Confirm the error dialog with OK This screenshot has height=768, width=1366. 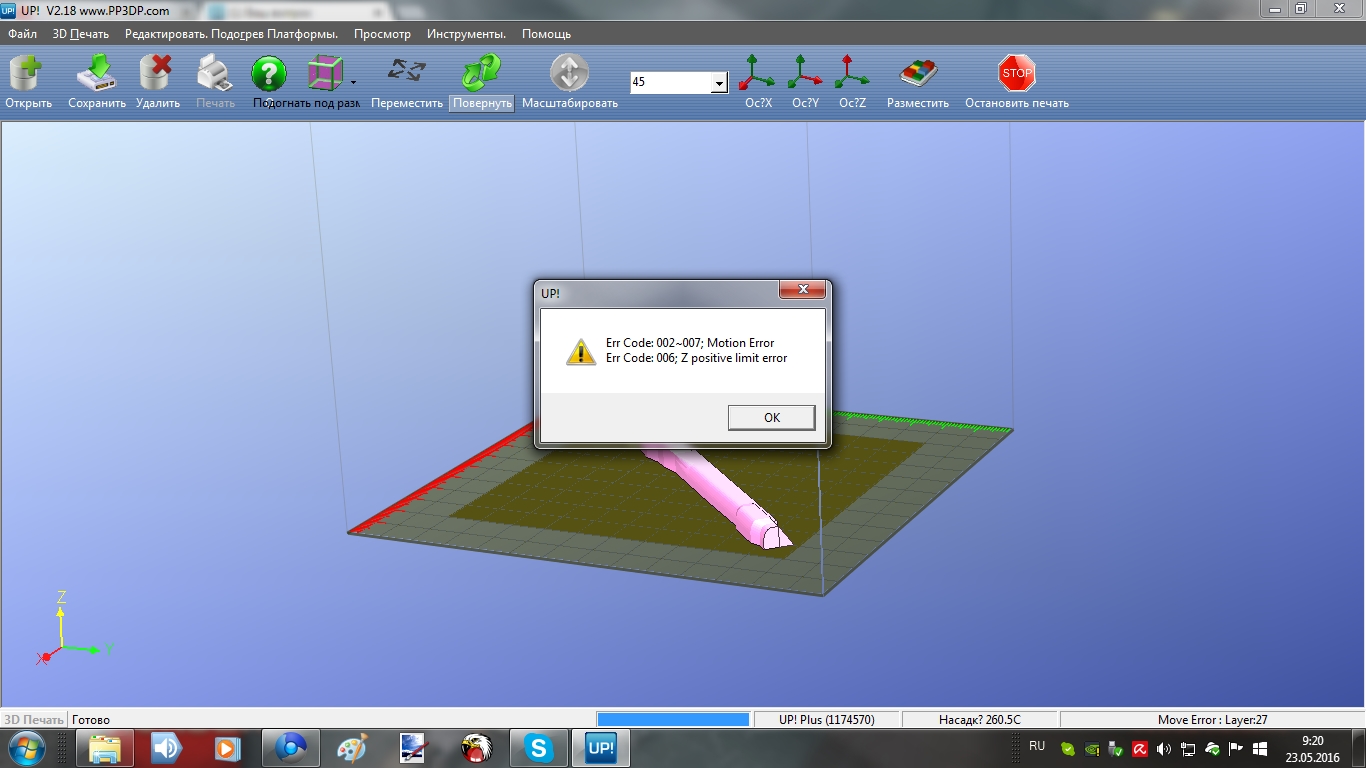click(772, 418)
